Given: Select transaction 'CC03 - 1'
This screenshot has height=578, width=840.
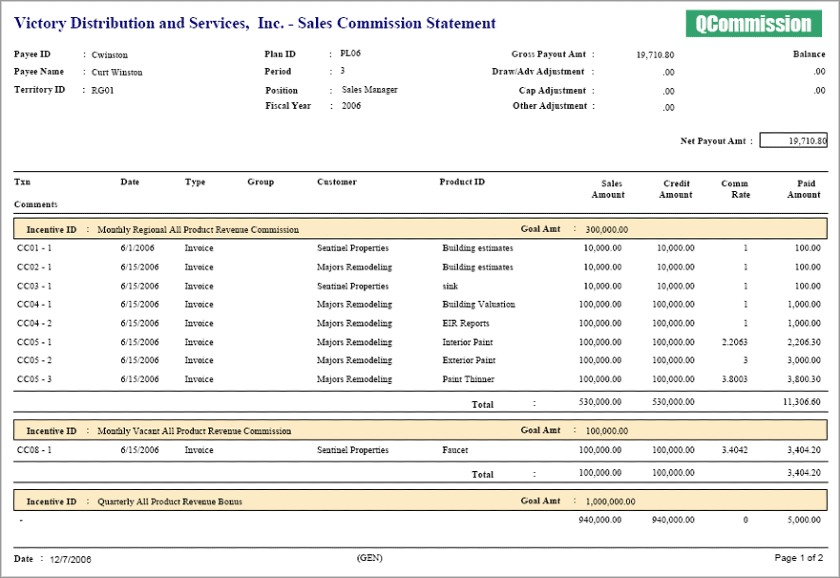Looking at the screenshot, I should click(x=34, y=286).
